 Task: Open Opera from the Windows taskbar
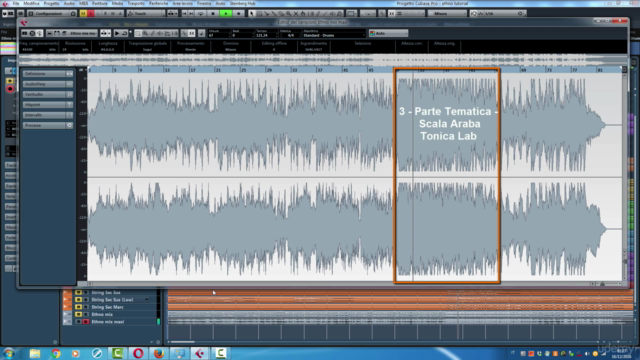point(138,353)
